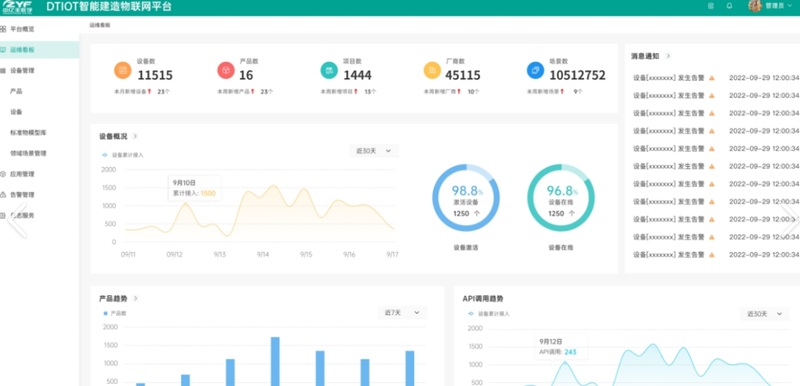
Task: Click the document icon beside the bell
Action: [x=711, y=6]
